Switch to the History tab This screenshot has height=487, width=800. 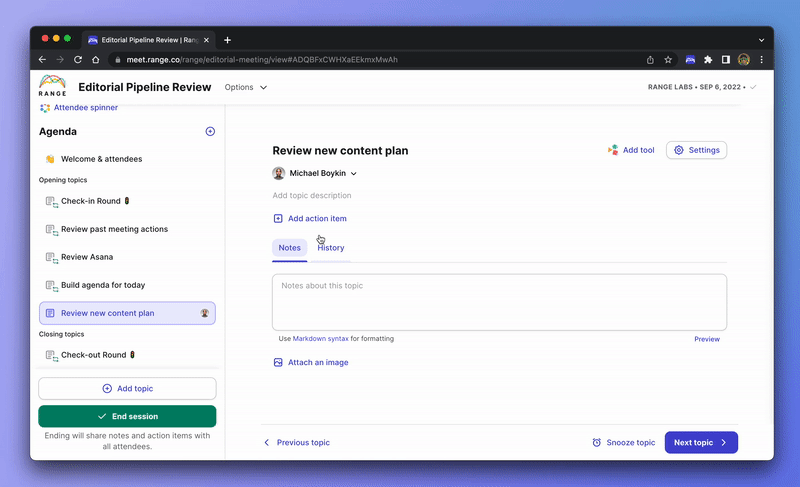[331, 248]
